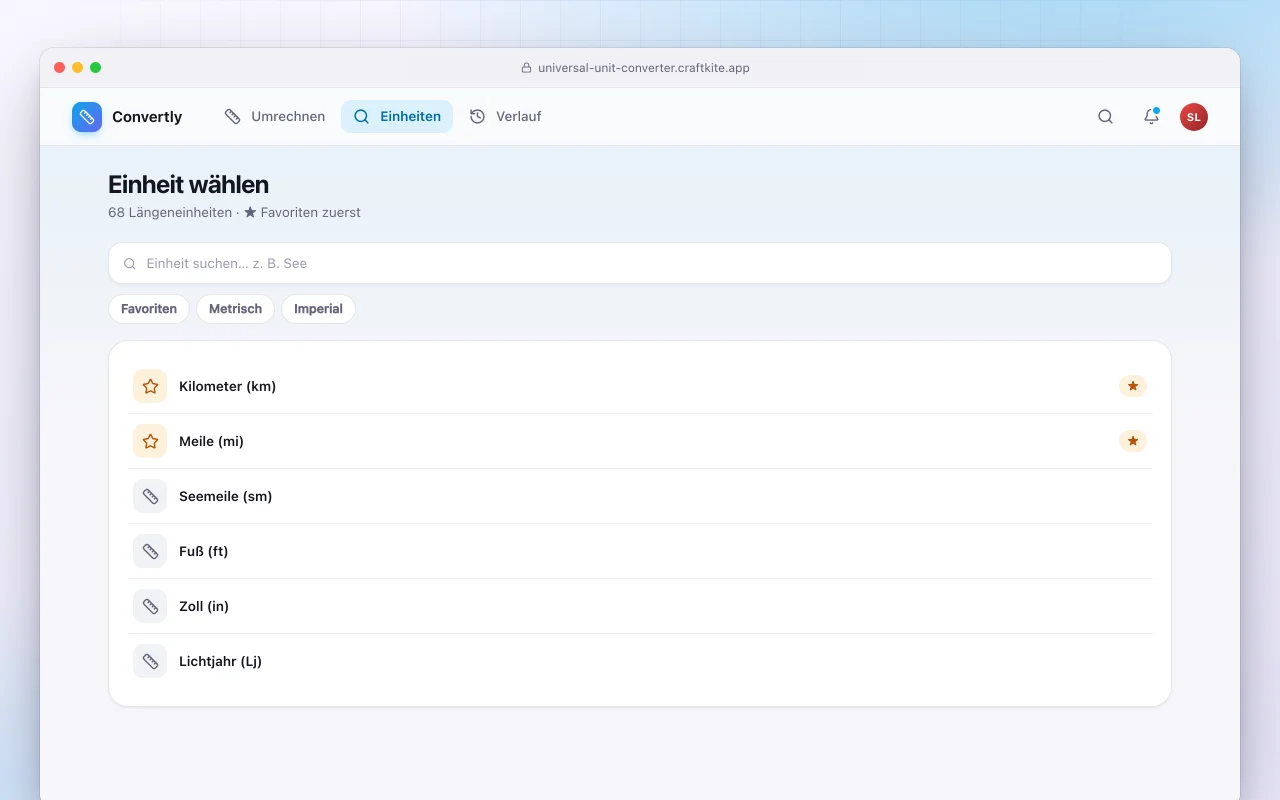Image resolution: width=1280 pixels, height=800 pixels.
Task: Open the notifications bell
Action: [x=1151, y=117]
